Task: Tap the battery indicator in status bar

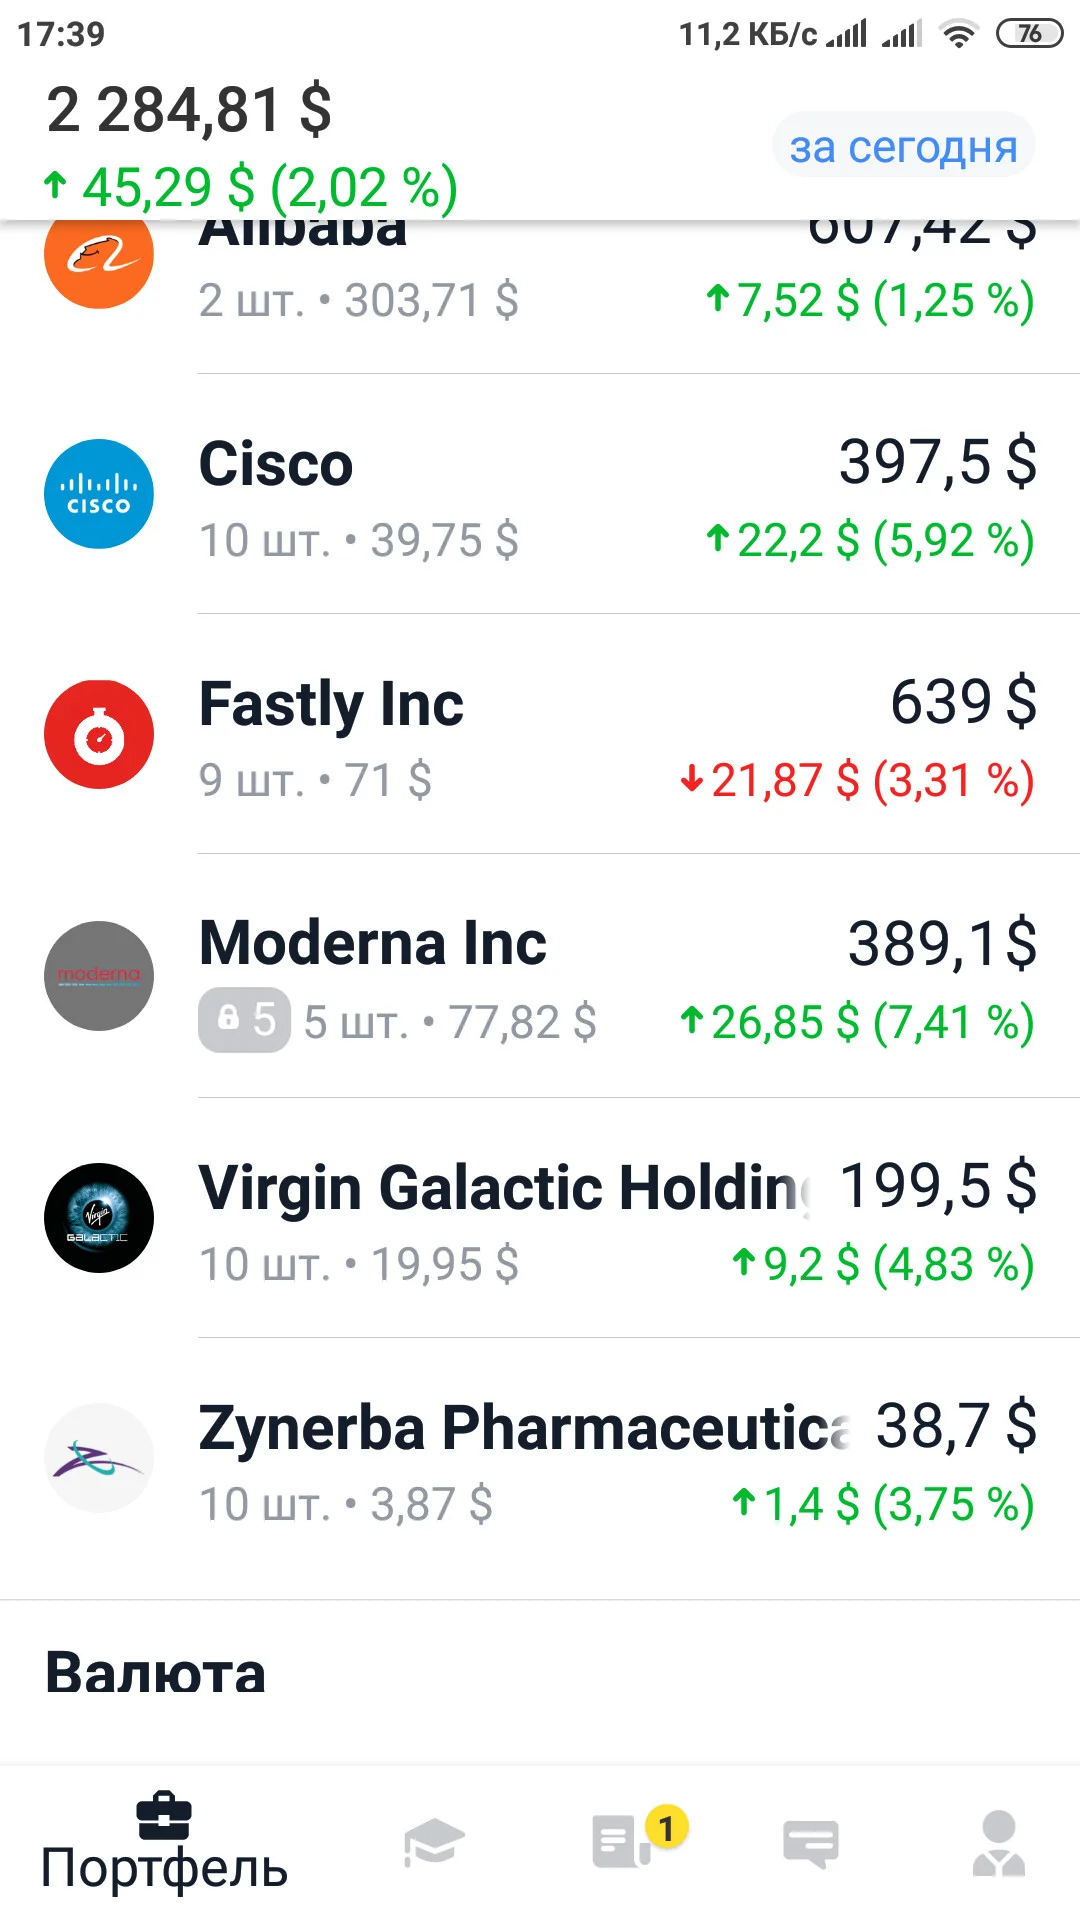Action: click(x=1029, y=34)
